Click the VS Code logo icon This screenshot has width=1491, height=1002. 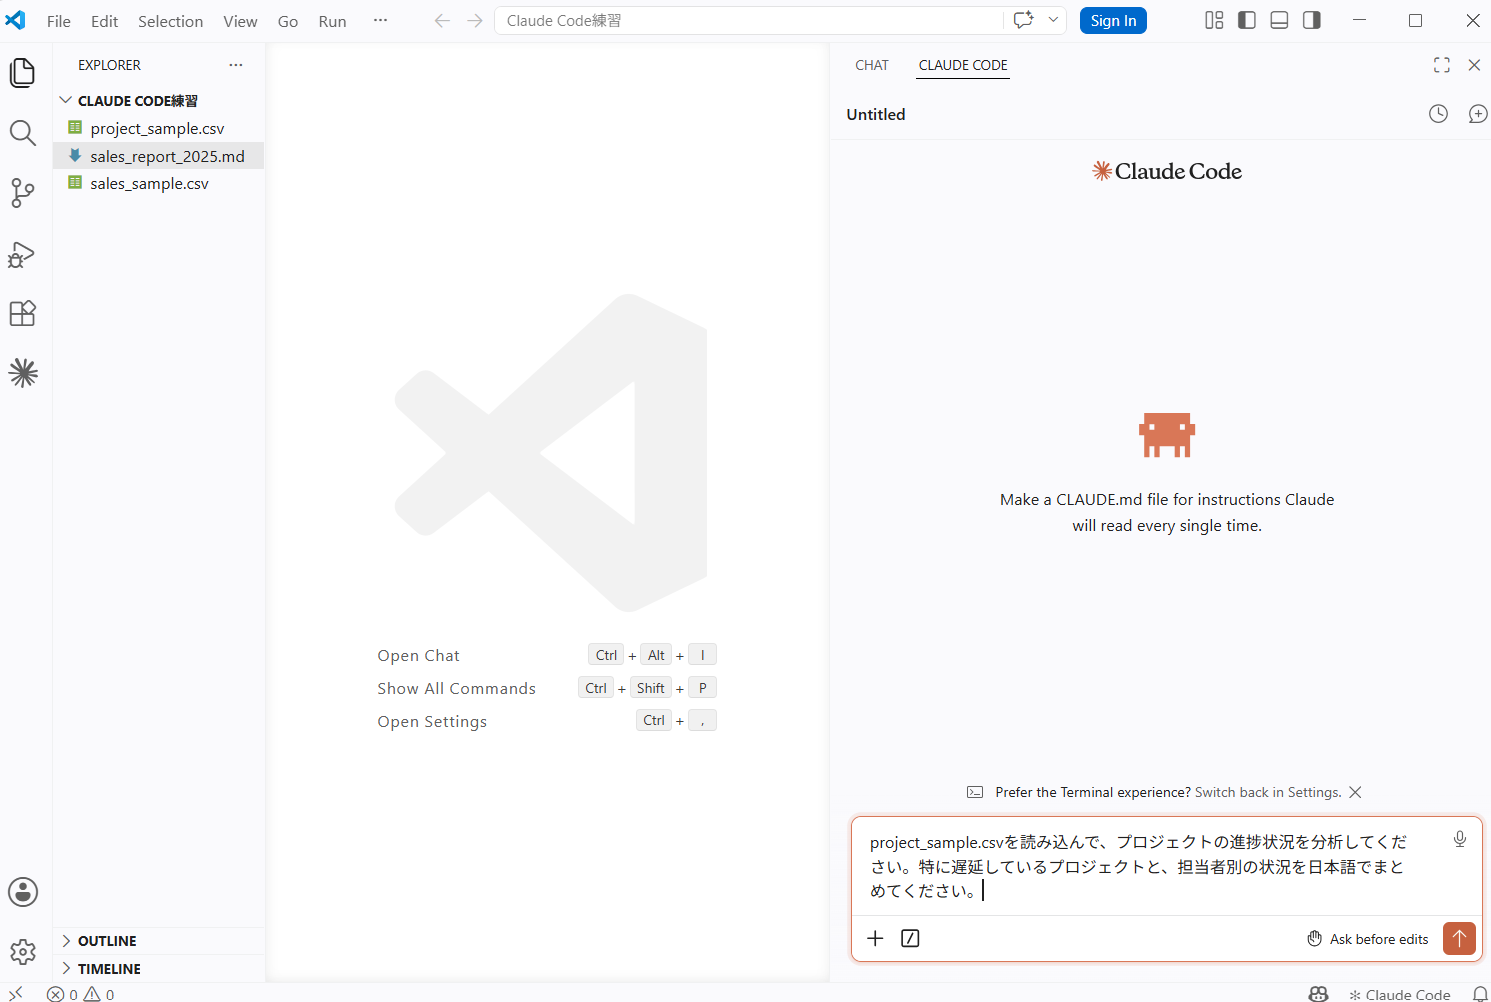pyautogui.click(x=16, y=20)
